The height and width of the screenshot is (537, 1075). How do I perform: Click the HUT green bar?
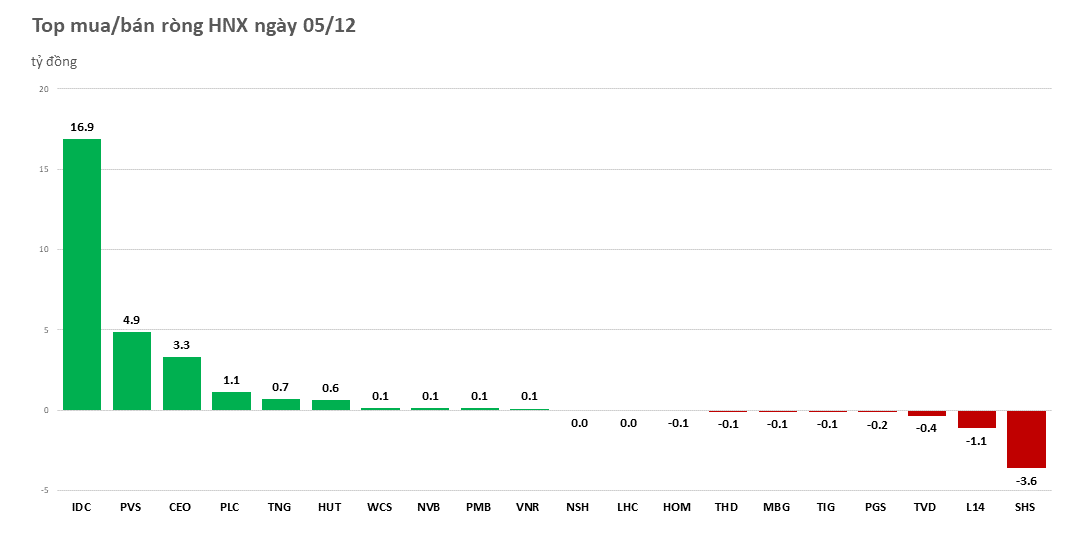tap(330, 405)
